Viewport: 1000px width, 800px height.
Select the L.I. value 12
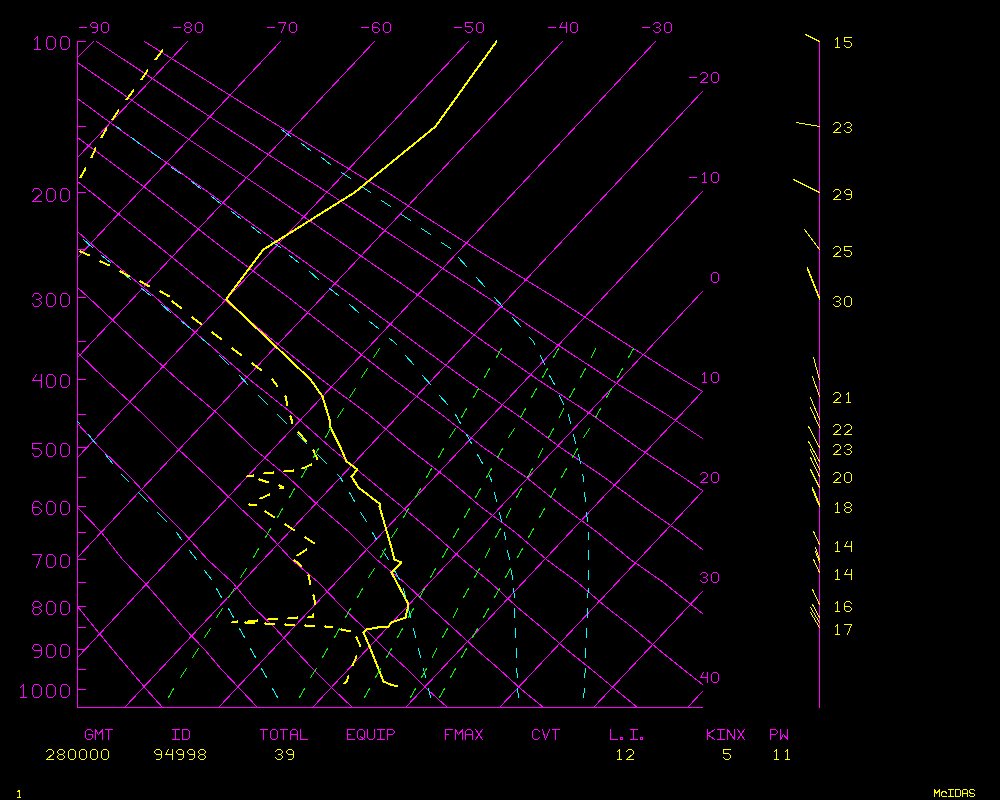click(625, 755)
